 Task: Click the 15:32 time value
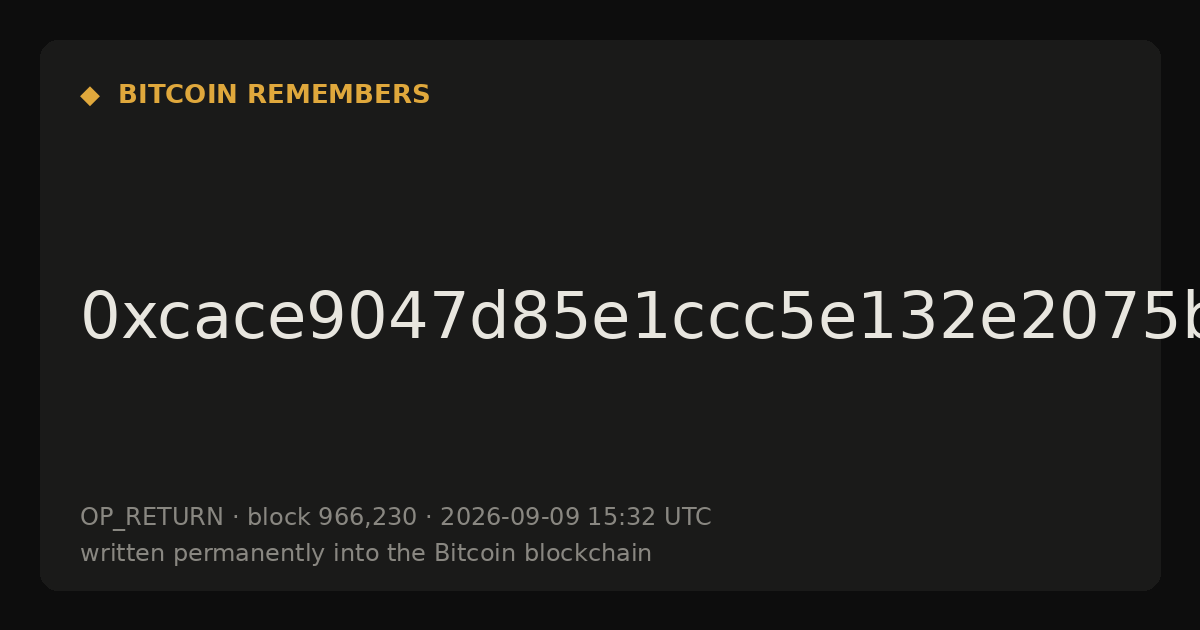621,517
